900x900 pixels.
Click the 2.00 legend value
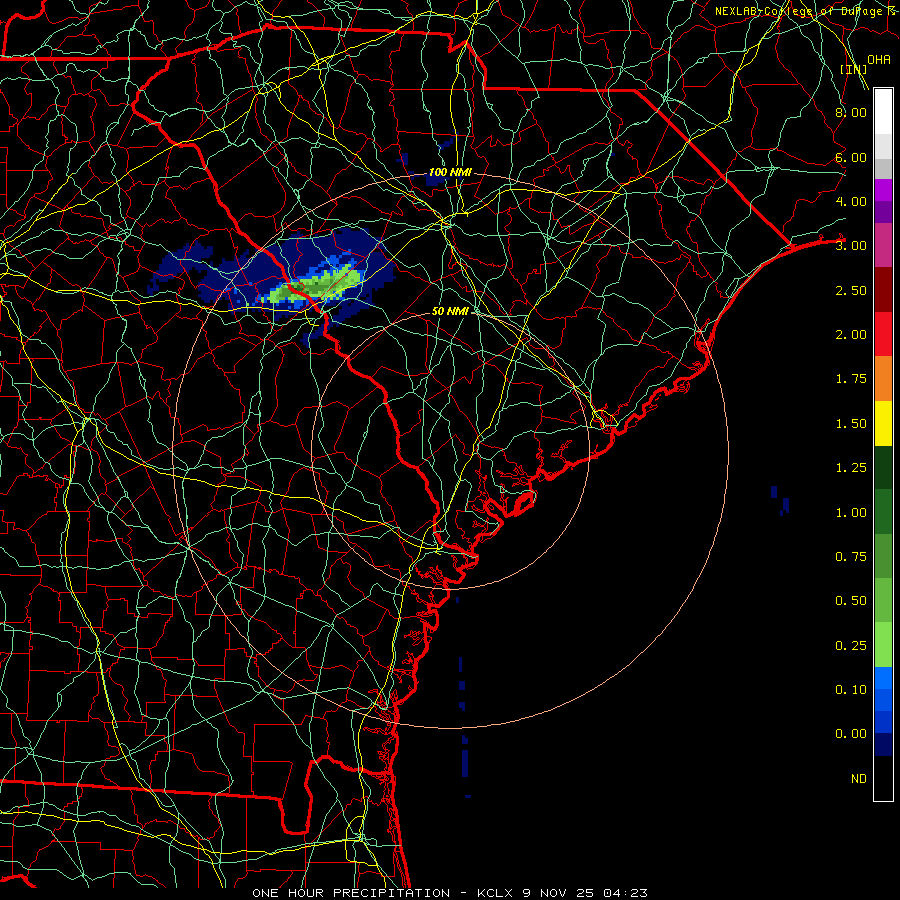pyautogui.click(x=851, y=335)
